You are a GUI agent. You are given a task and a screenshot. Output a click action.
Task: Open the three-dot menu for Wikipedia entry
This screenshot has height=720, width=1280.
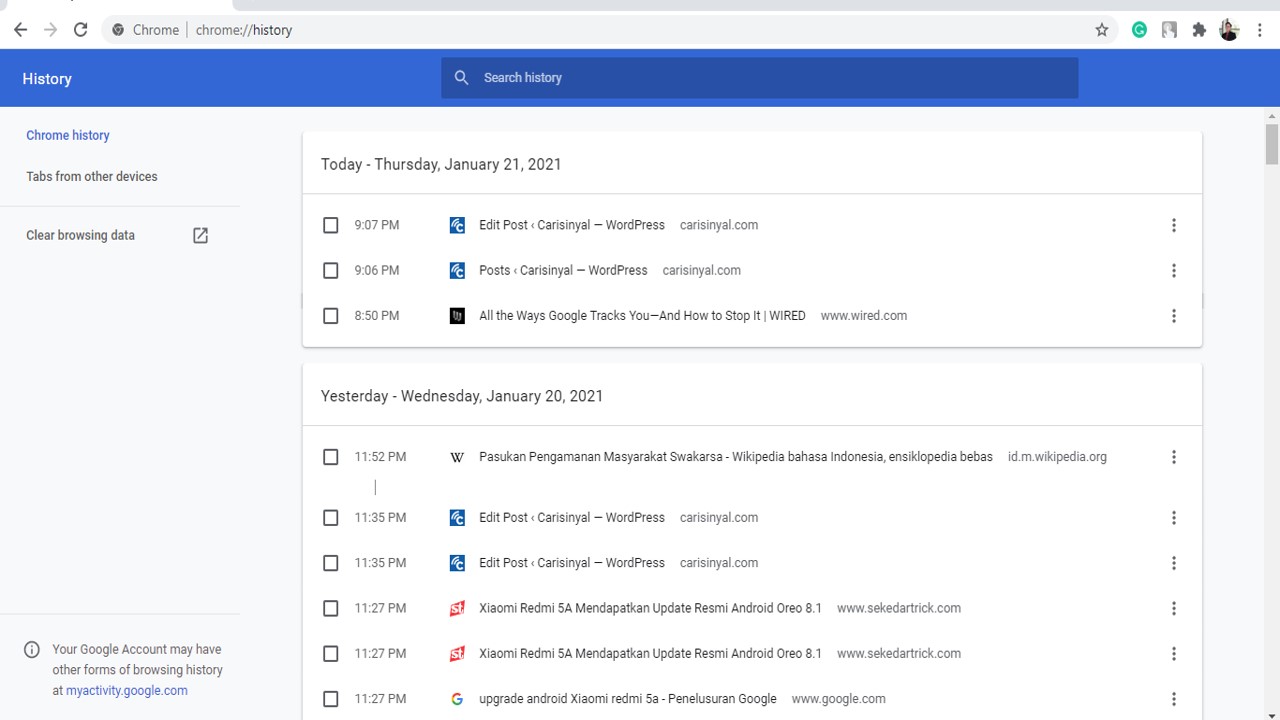[1174, 457]
